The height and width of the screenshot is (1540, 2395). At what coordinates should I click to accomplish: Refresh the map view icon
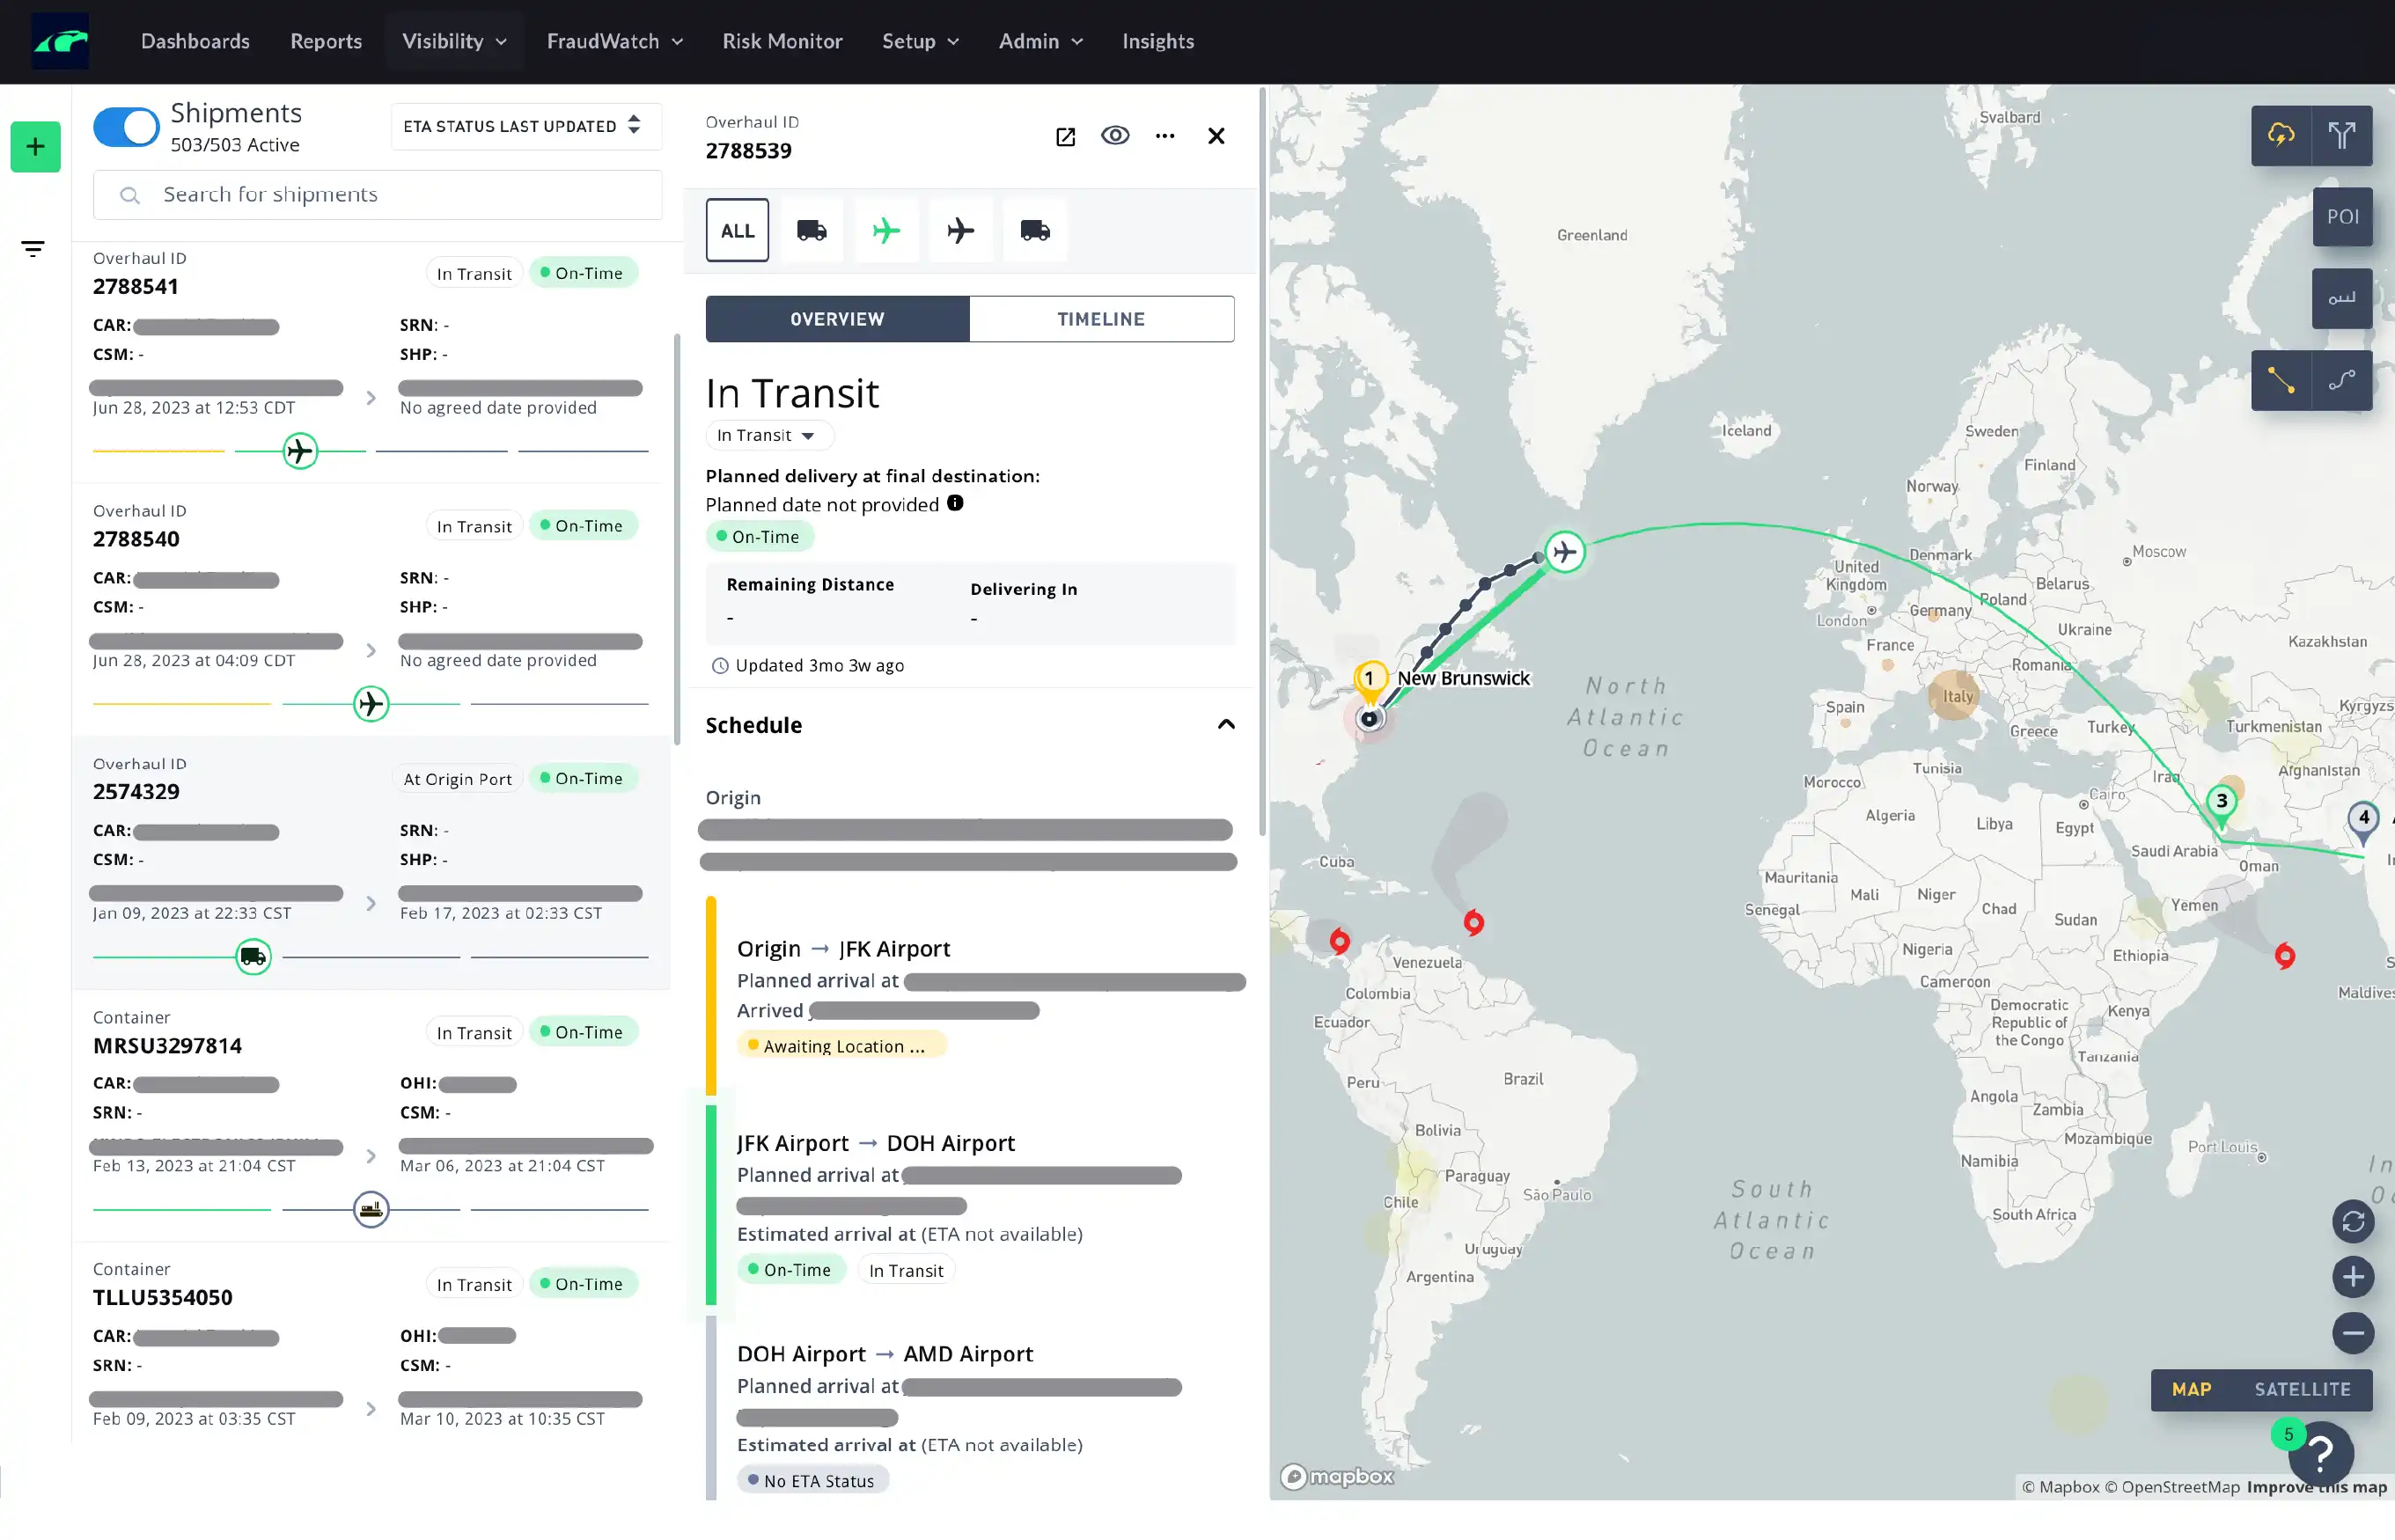(2352, 1221)
